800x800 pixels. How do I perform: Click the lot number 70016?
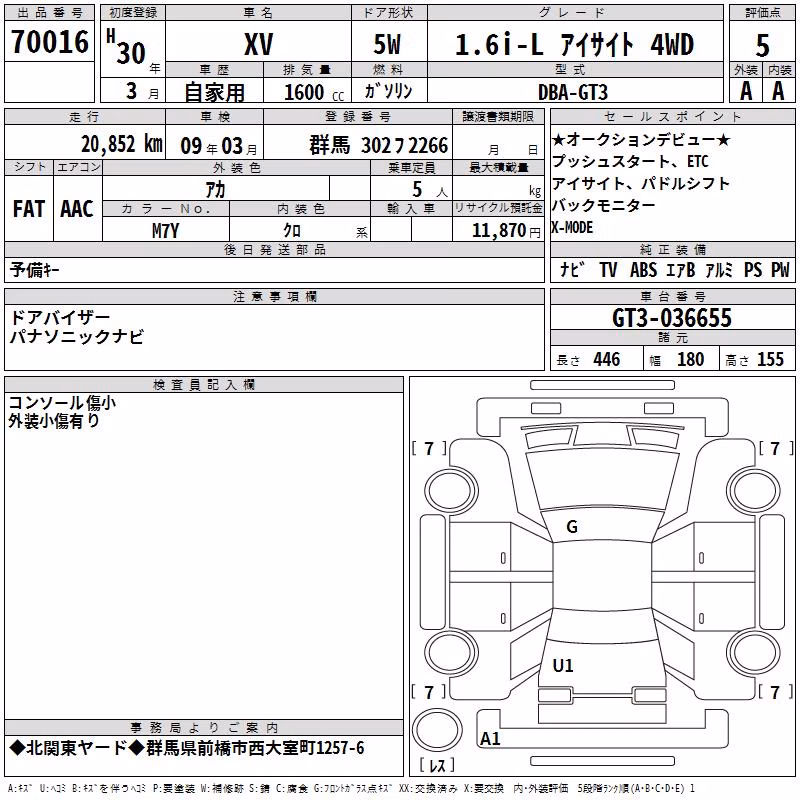pos(50,42)
